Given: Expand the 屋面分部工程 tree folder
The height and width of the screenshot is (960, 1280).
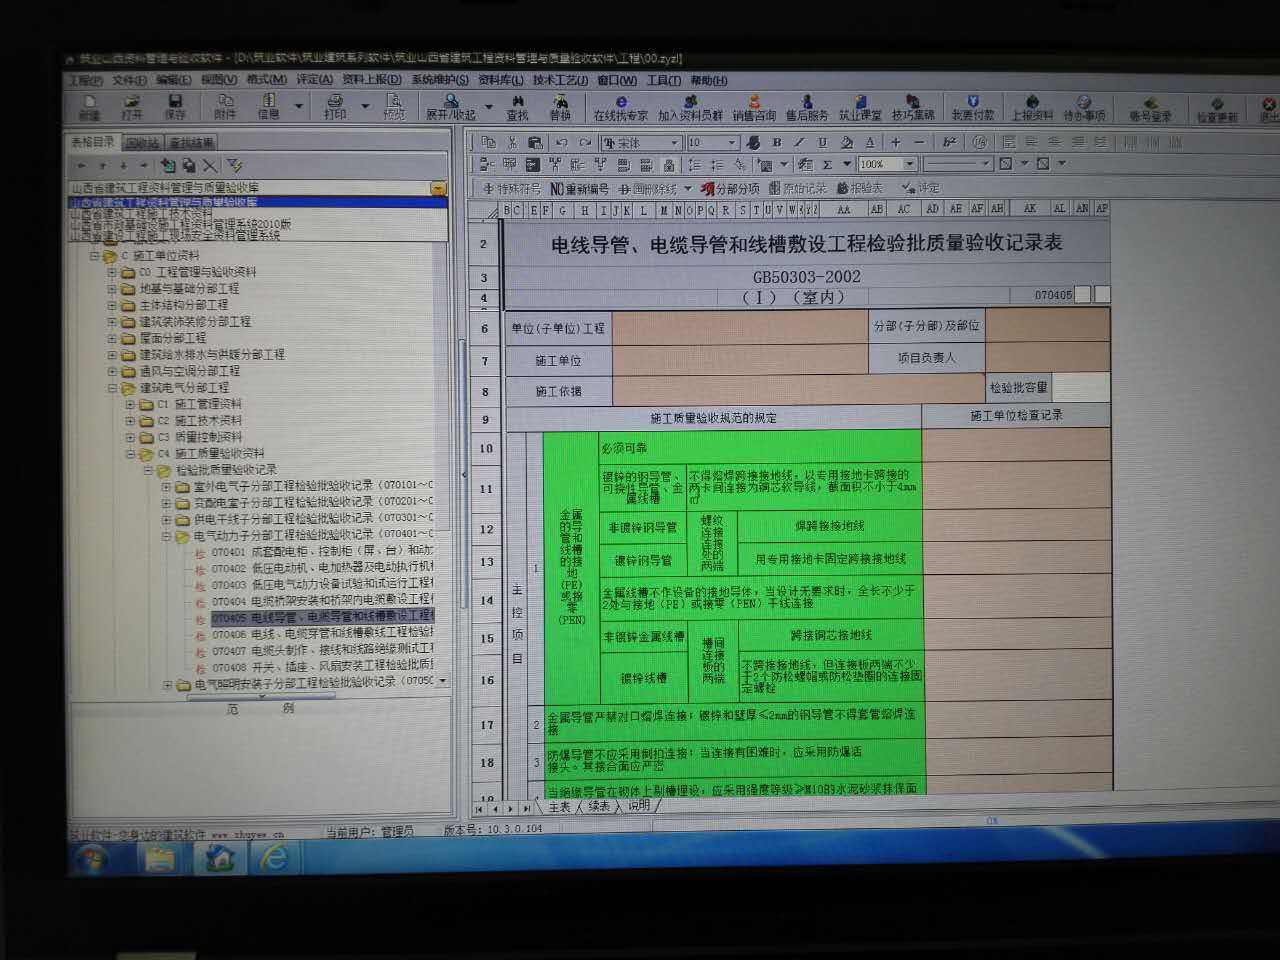Looking at the screenshot, I should pyautogui.click(x=113, y=338).
